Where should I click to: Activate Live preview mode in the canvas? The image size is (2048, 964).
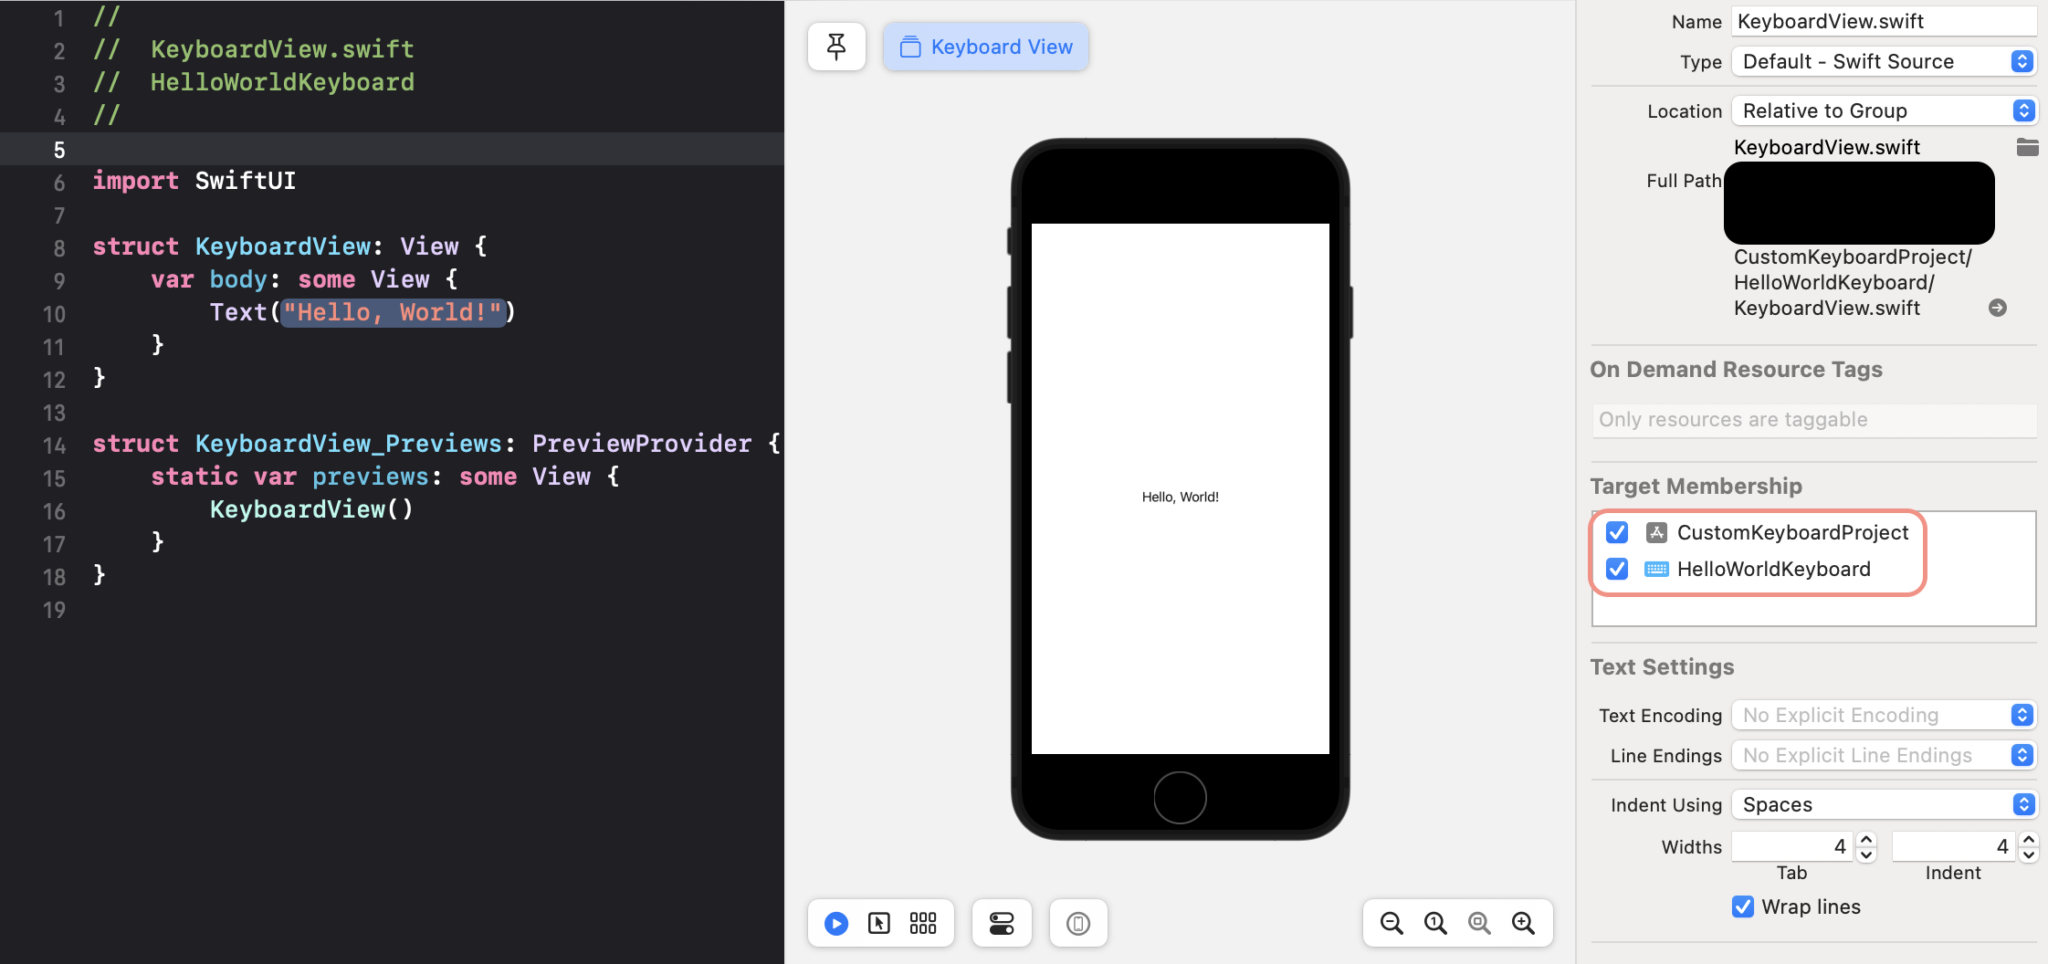(x=835, y=923)
